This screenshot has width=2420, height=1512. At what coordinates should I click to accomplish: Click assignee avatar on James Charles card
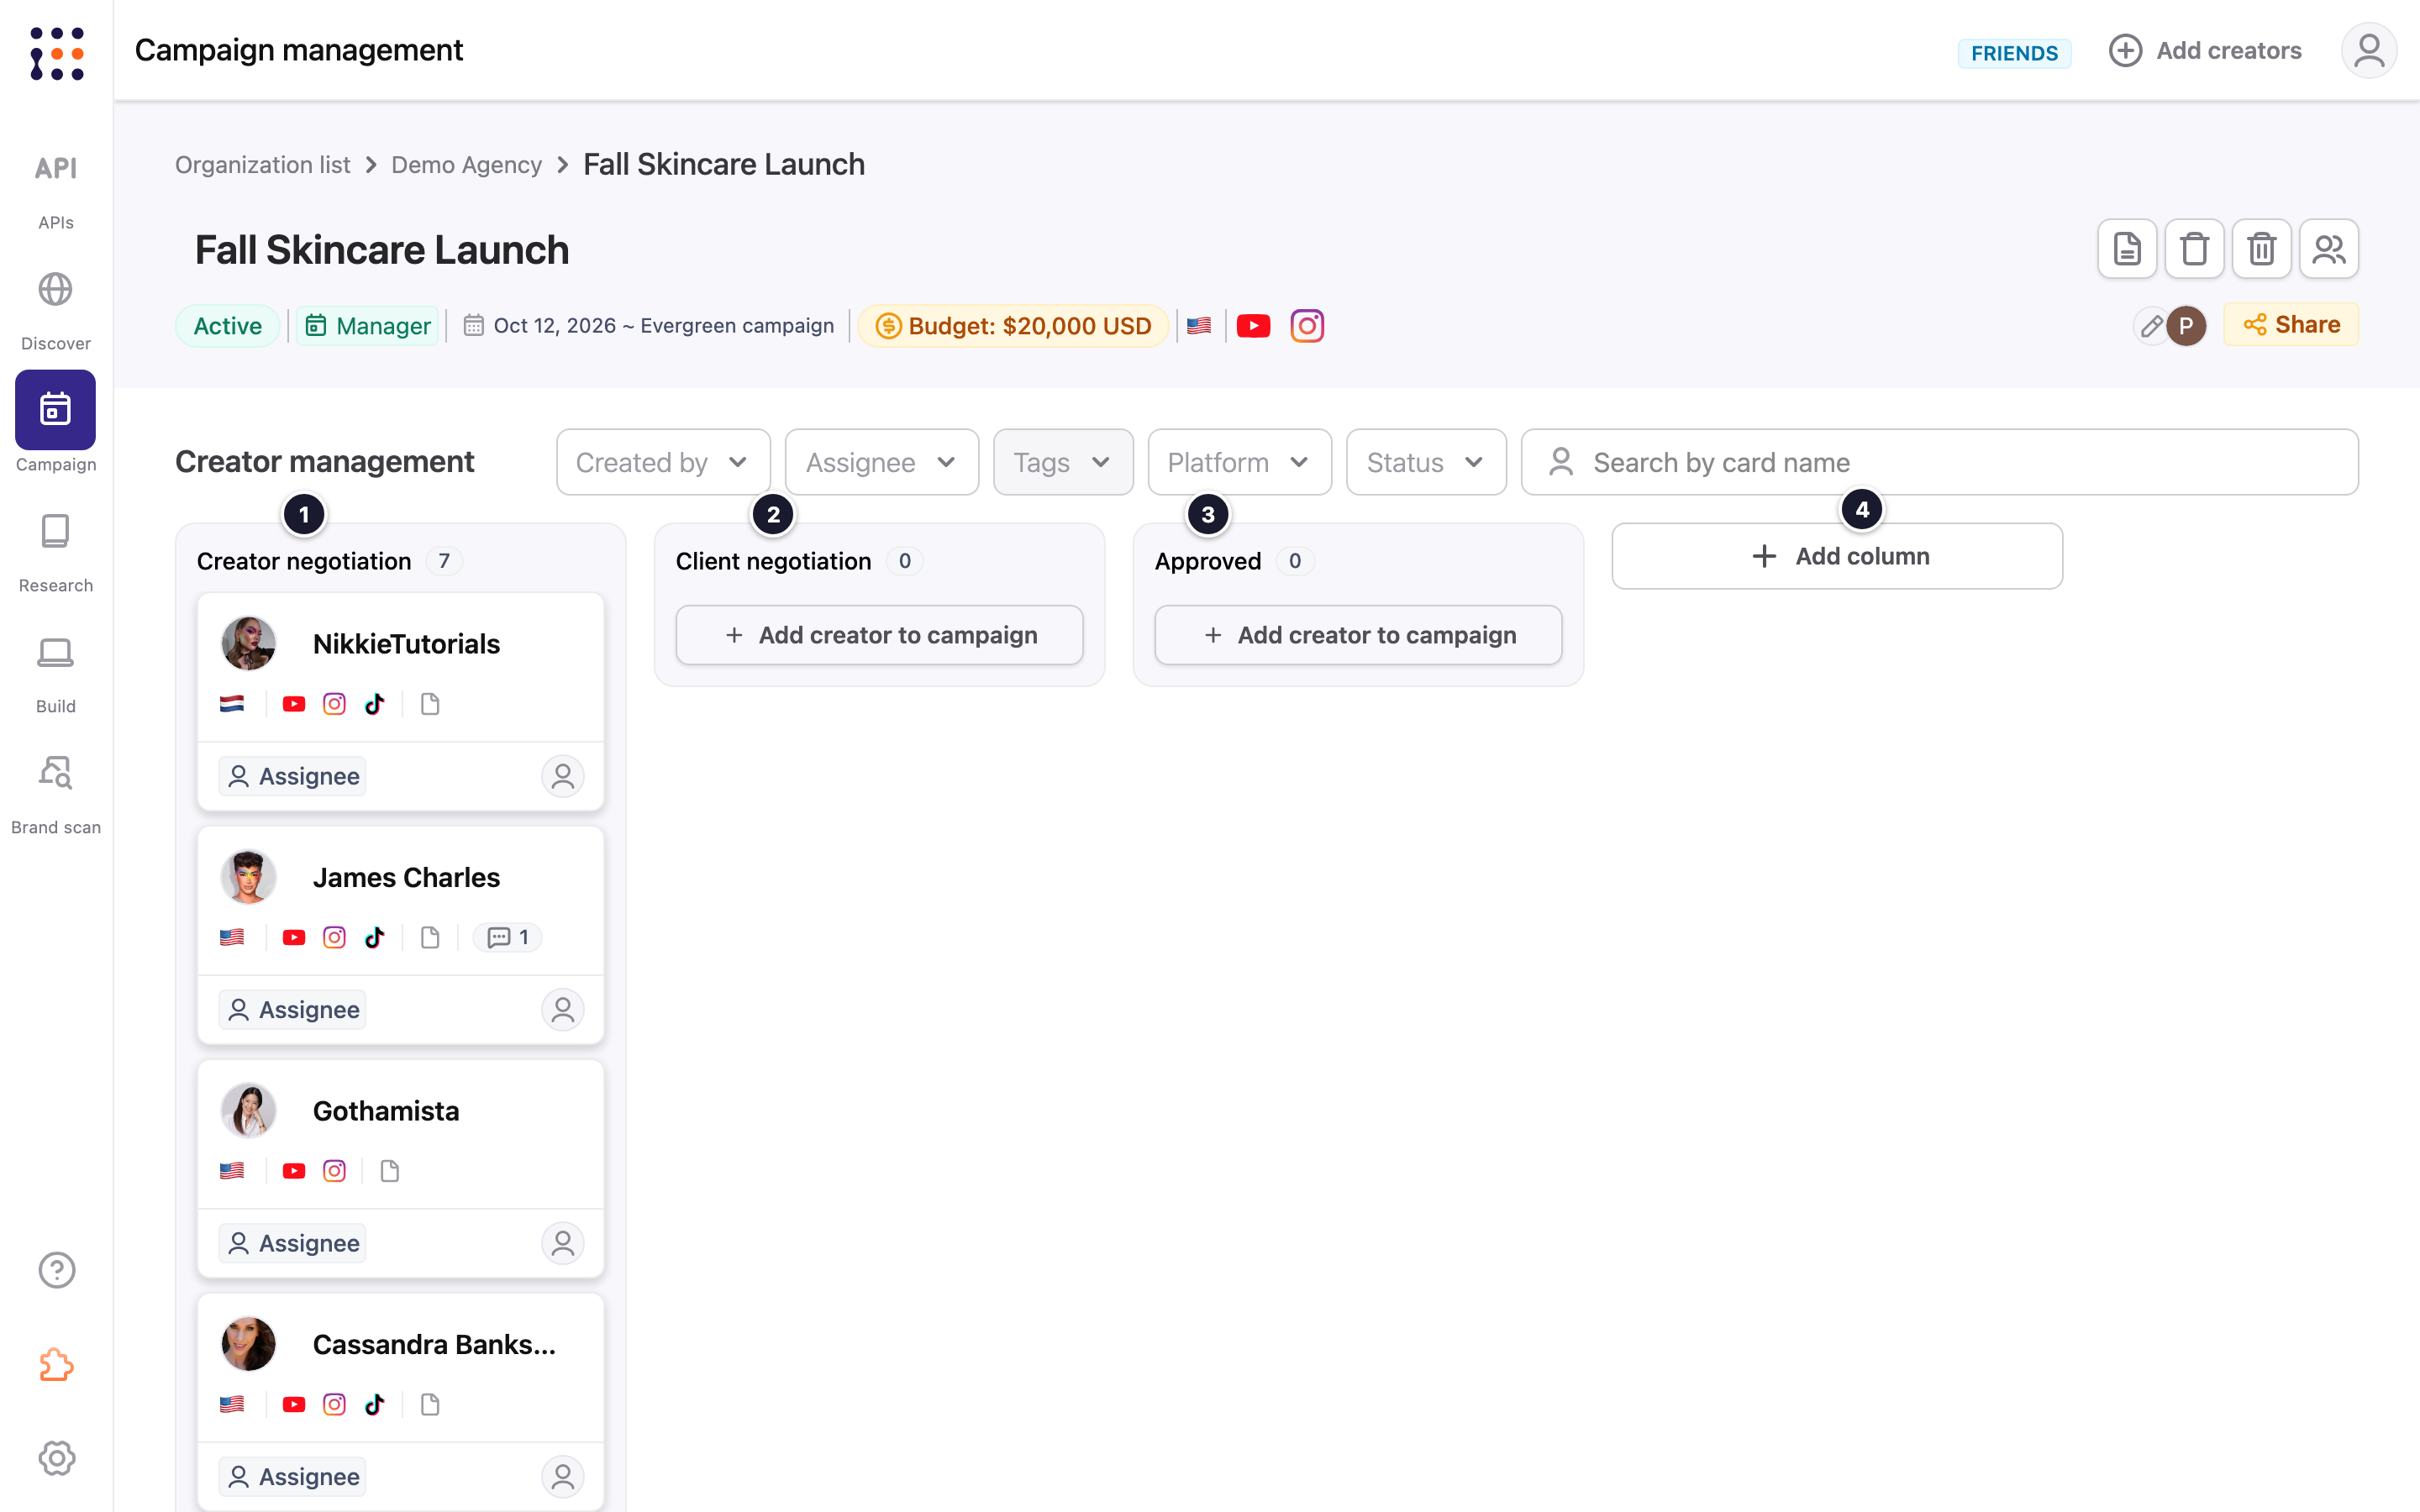[563, 1009]
